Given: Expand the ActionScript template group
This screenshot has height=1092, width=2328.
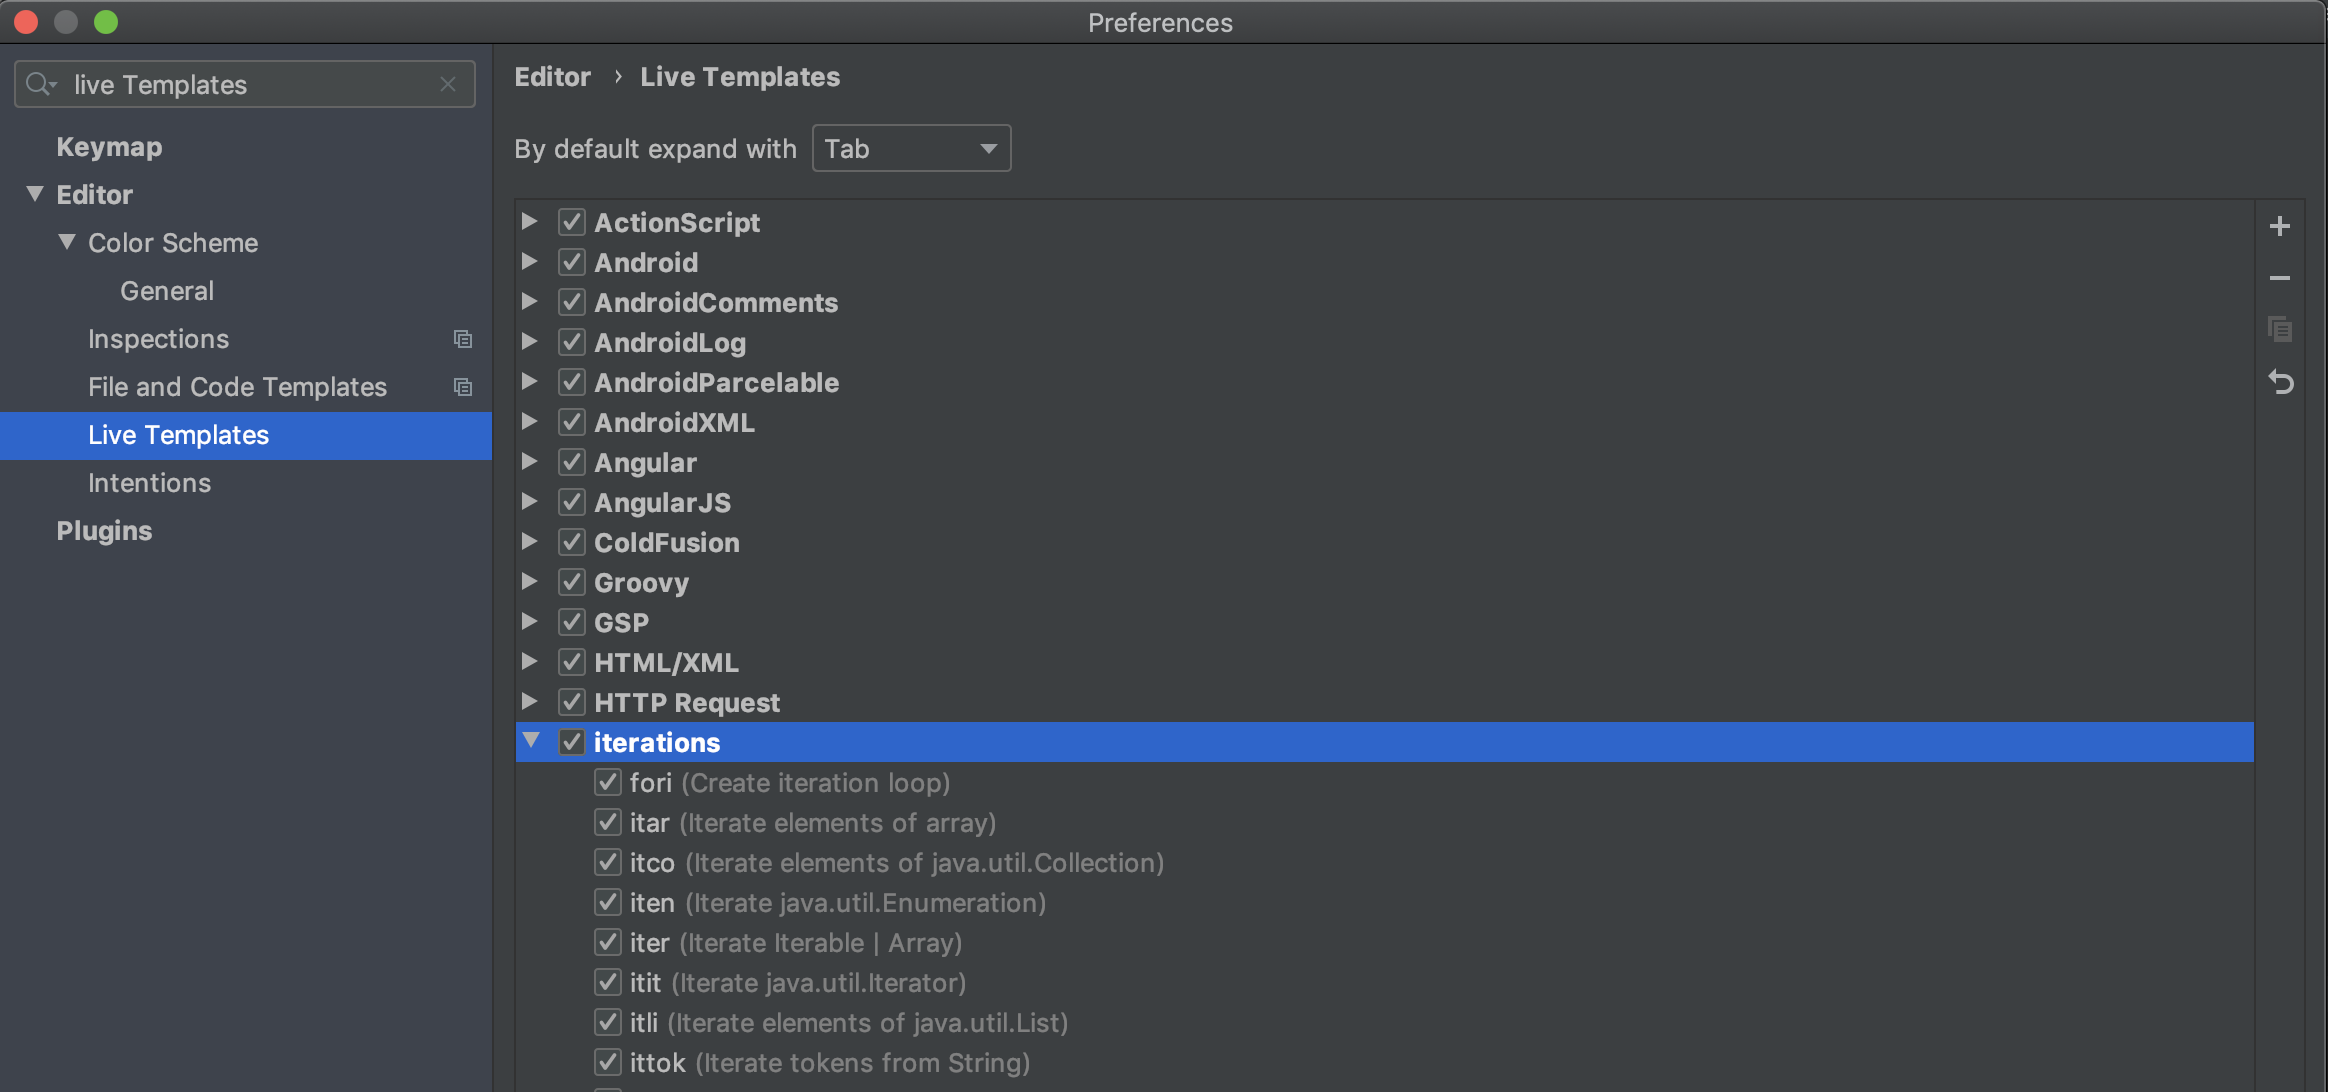Looking at the screenshot, I should pos(530,222).
